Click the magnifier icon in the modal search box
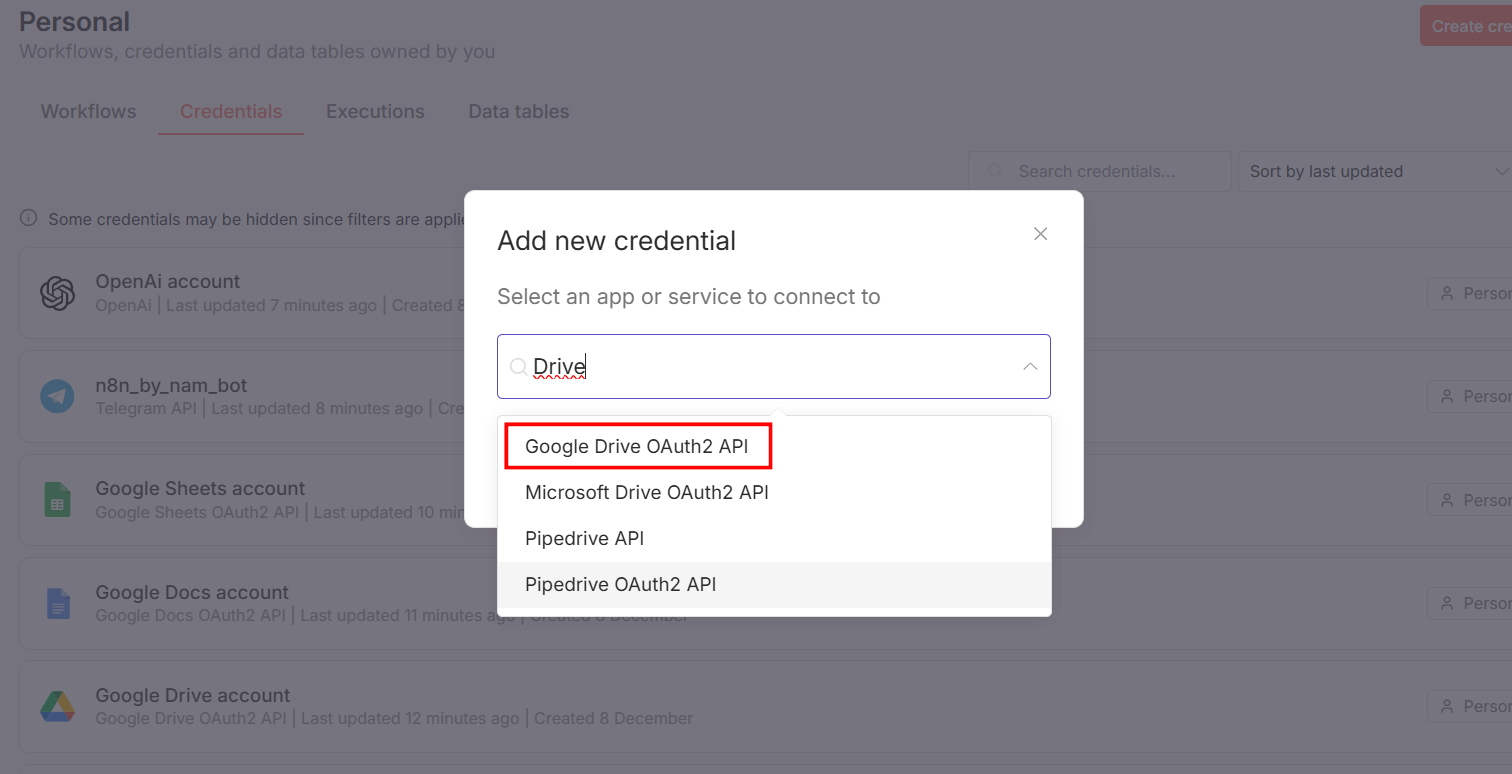 pyautogui.click(x=518, y=366)
